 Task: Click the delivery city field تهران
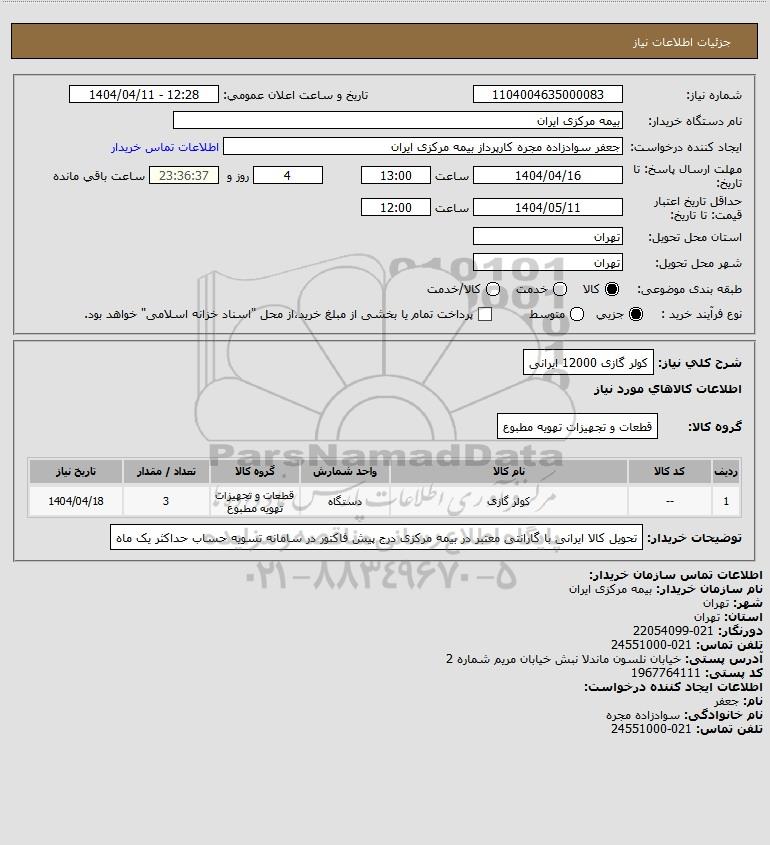coord(547,262)
